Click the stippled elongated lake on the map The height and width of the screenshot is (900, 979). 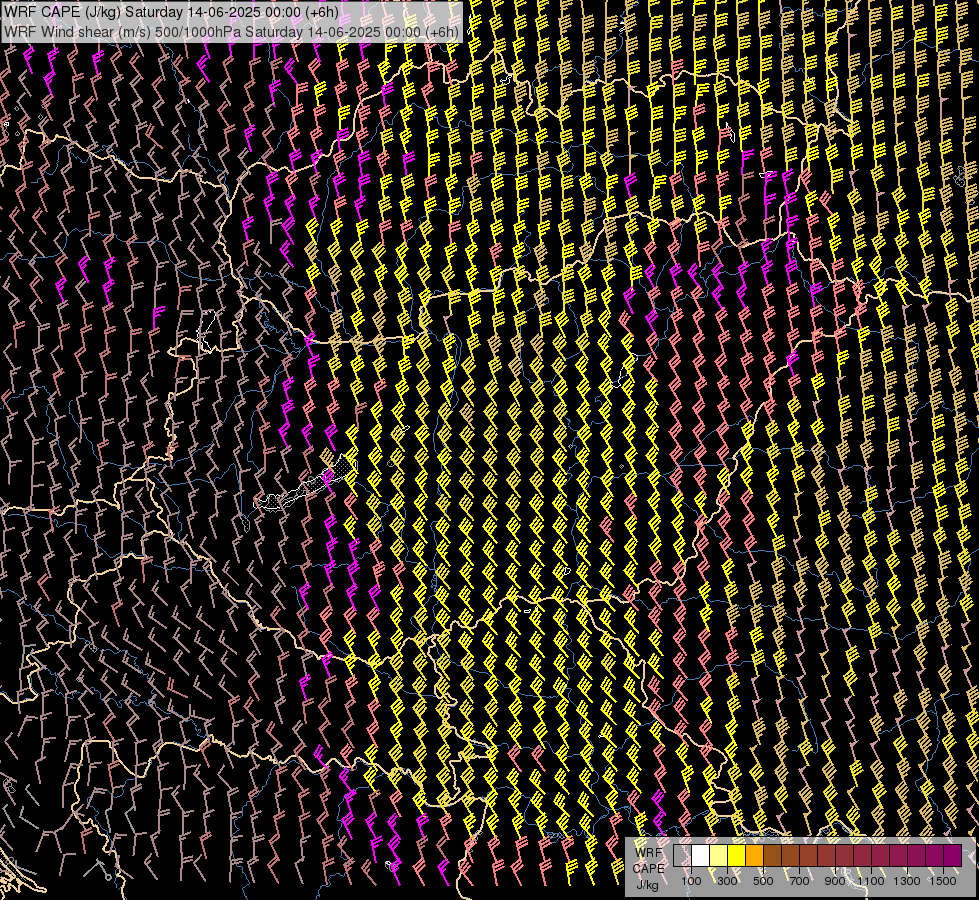(306, 485)
